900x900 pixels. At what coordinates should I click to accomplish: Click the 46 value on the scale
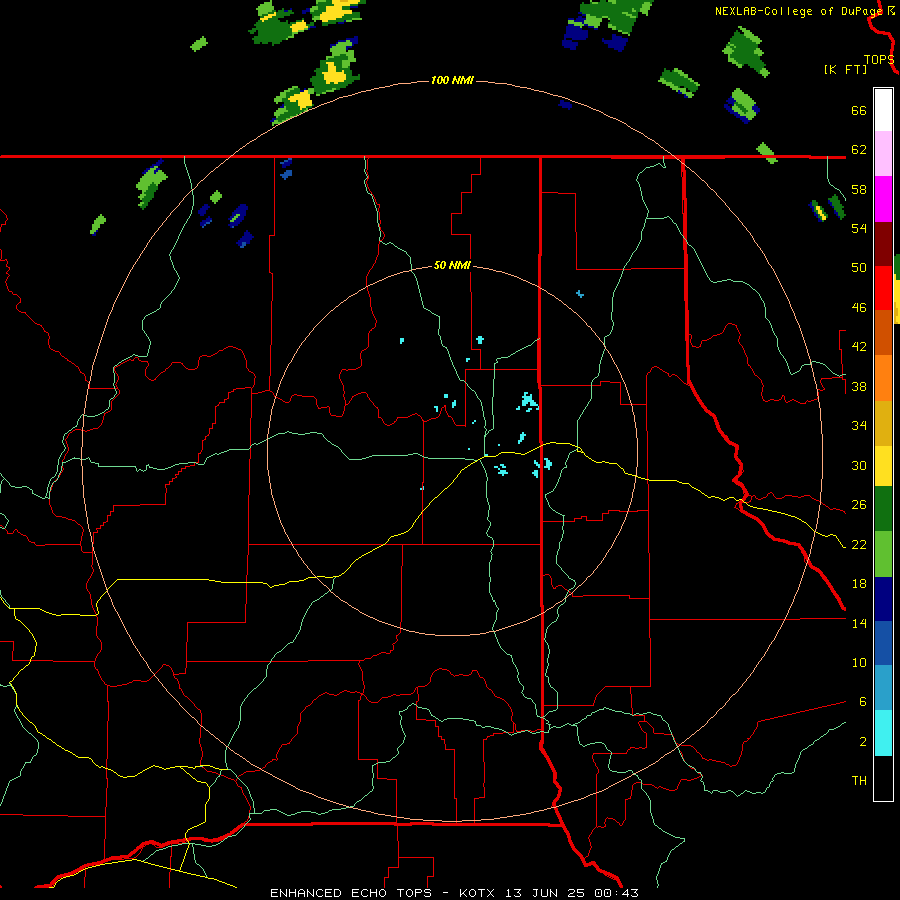pos(859,307)
